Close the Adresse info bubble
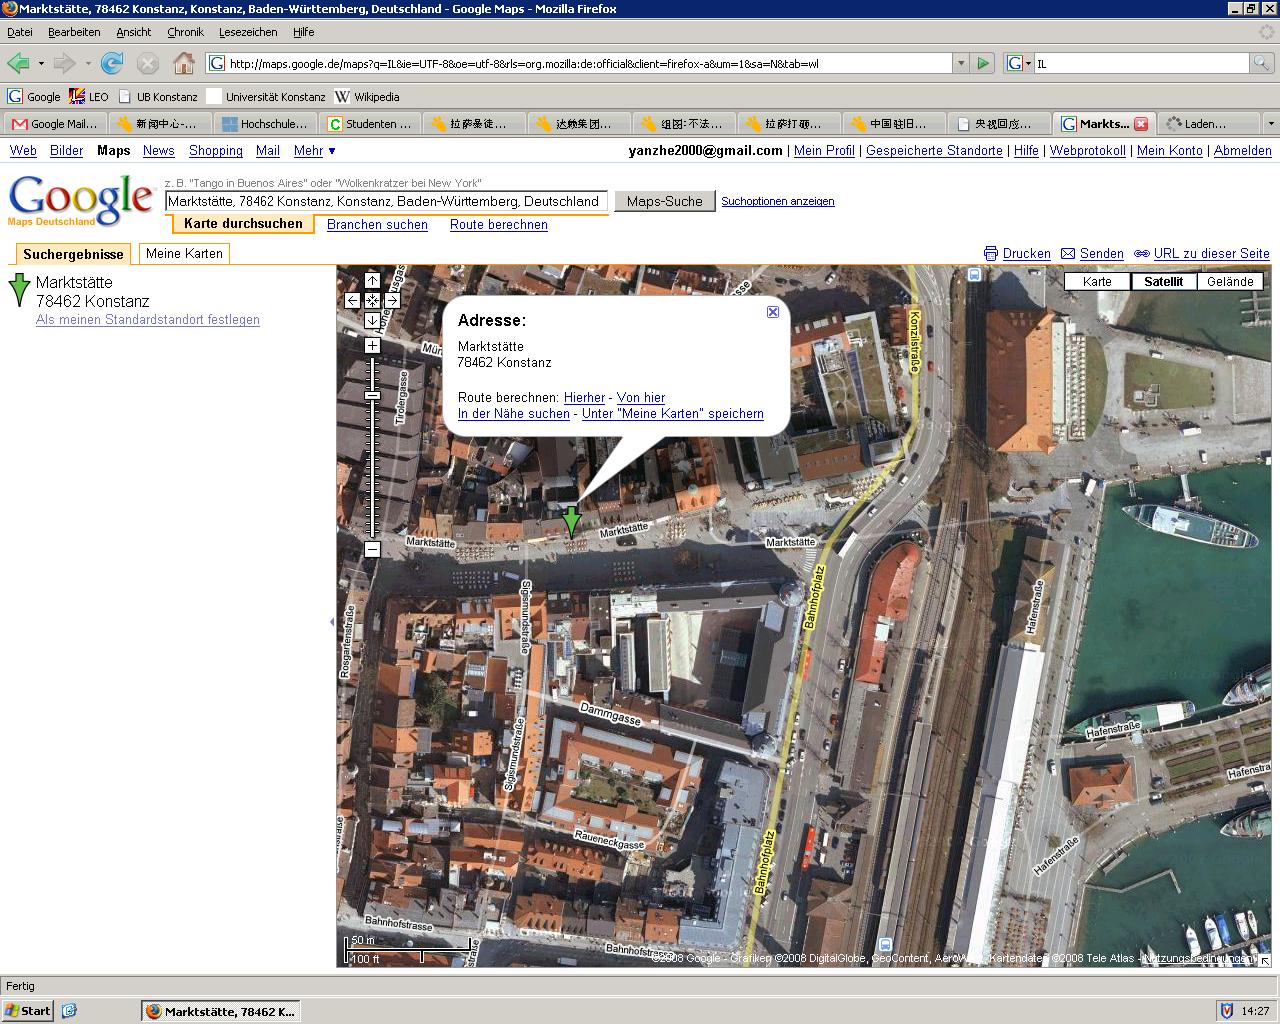Screen dimensions: 1280x1024 click(x=773, y=312)
